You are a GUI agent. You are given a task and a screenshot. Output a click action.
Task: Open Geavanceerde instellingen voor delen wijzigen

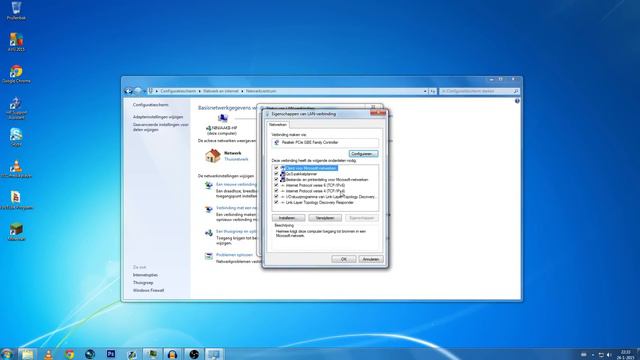161,127
